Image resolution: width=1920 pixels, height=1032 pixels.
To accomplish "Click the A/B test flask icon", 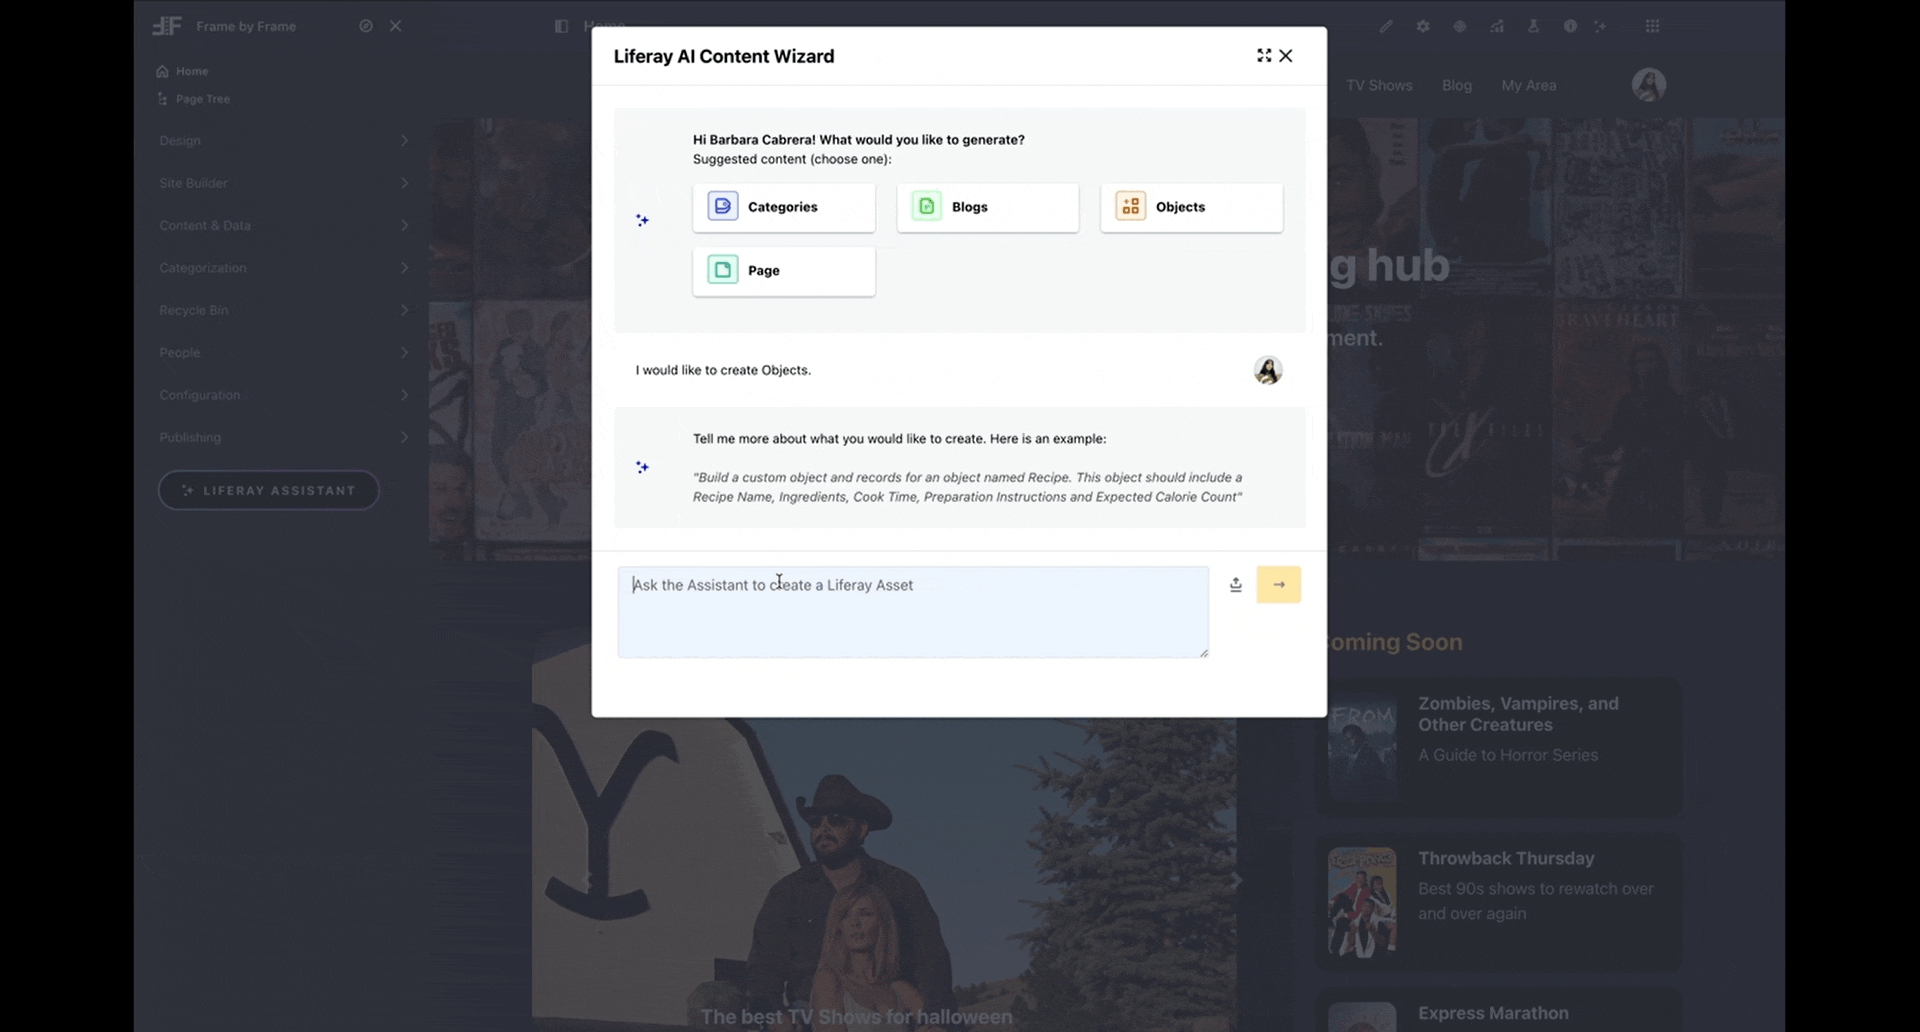I will tap(1533, 26).
